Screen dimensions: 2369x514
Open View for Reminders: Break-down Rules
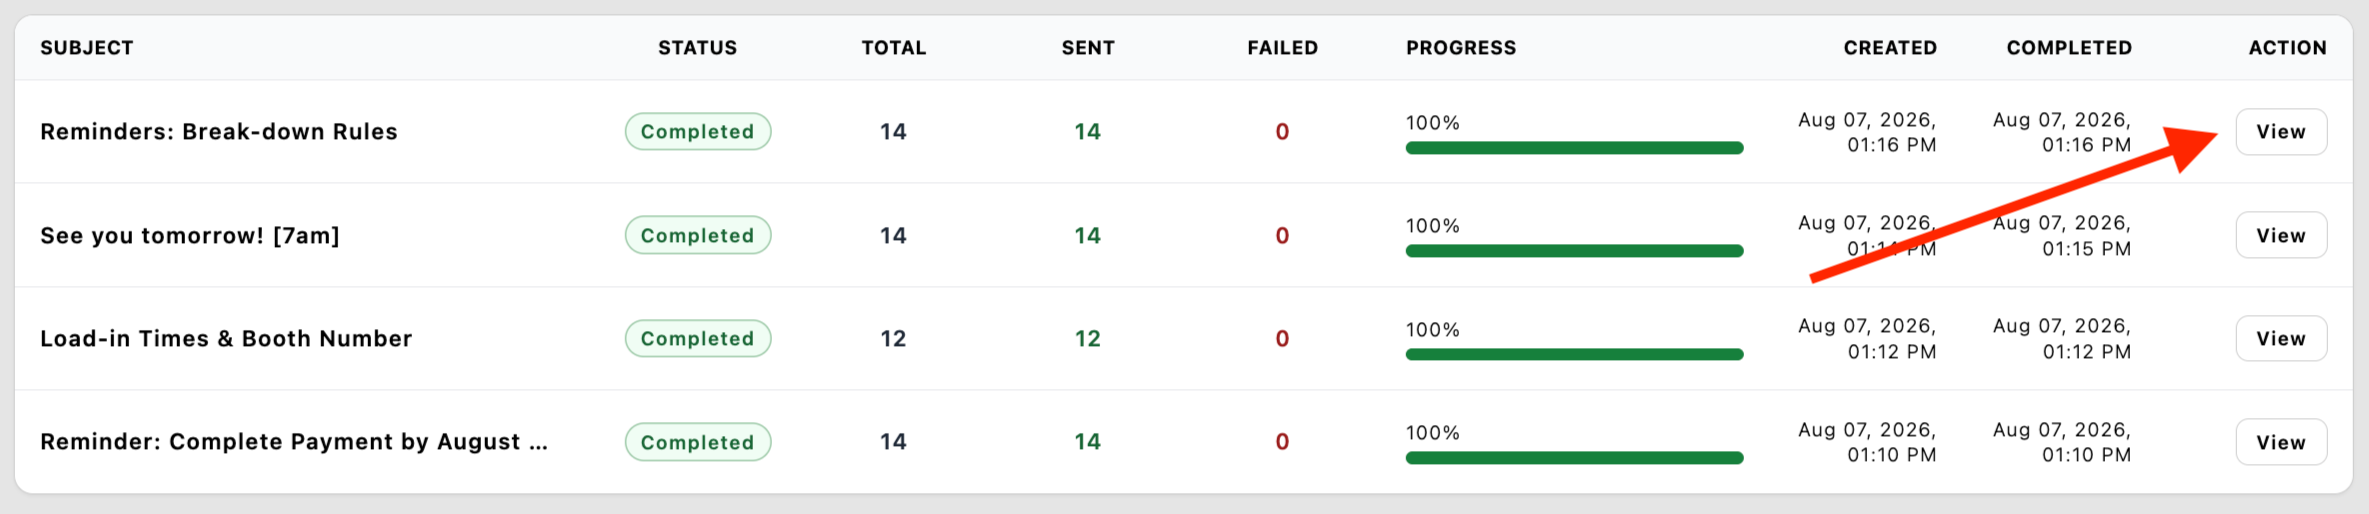pos(2281,132)
